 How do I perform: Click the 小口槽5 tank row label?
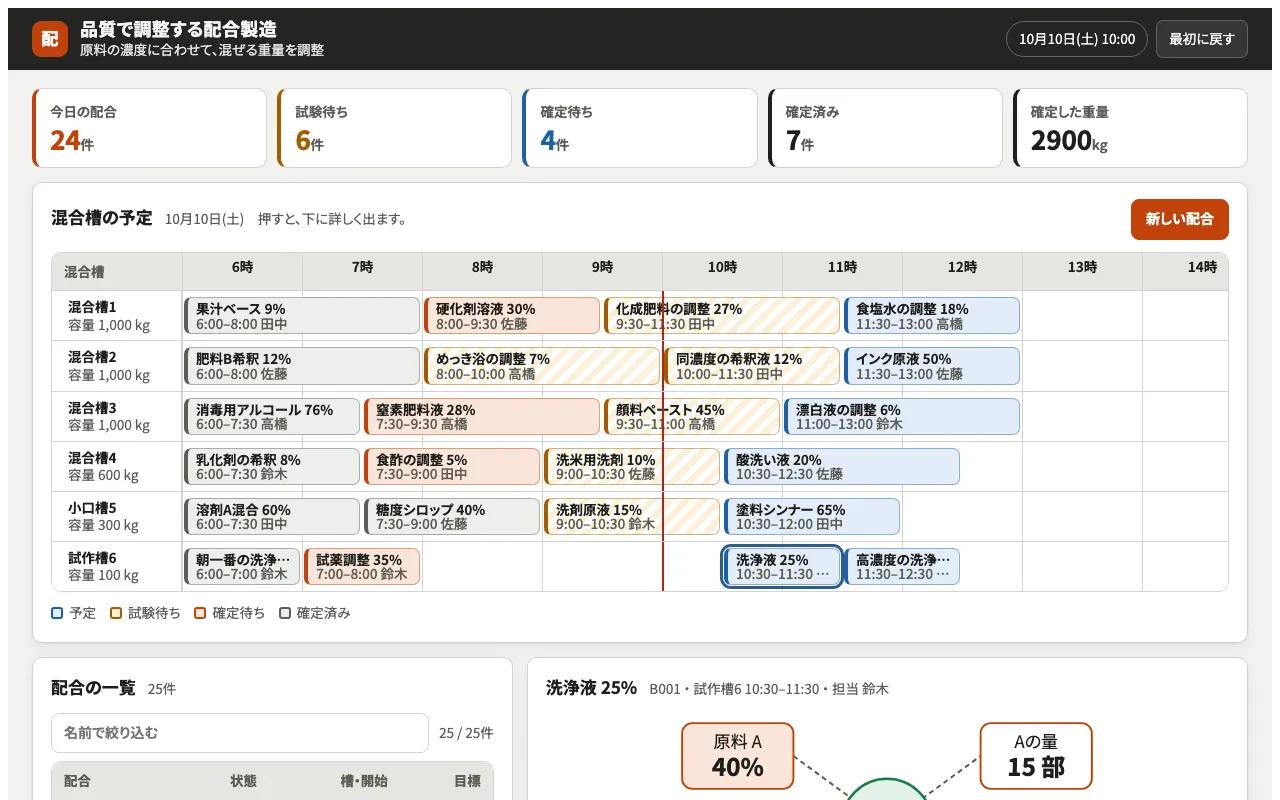click(x=117, y=517)
